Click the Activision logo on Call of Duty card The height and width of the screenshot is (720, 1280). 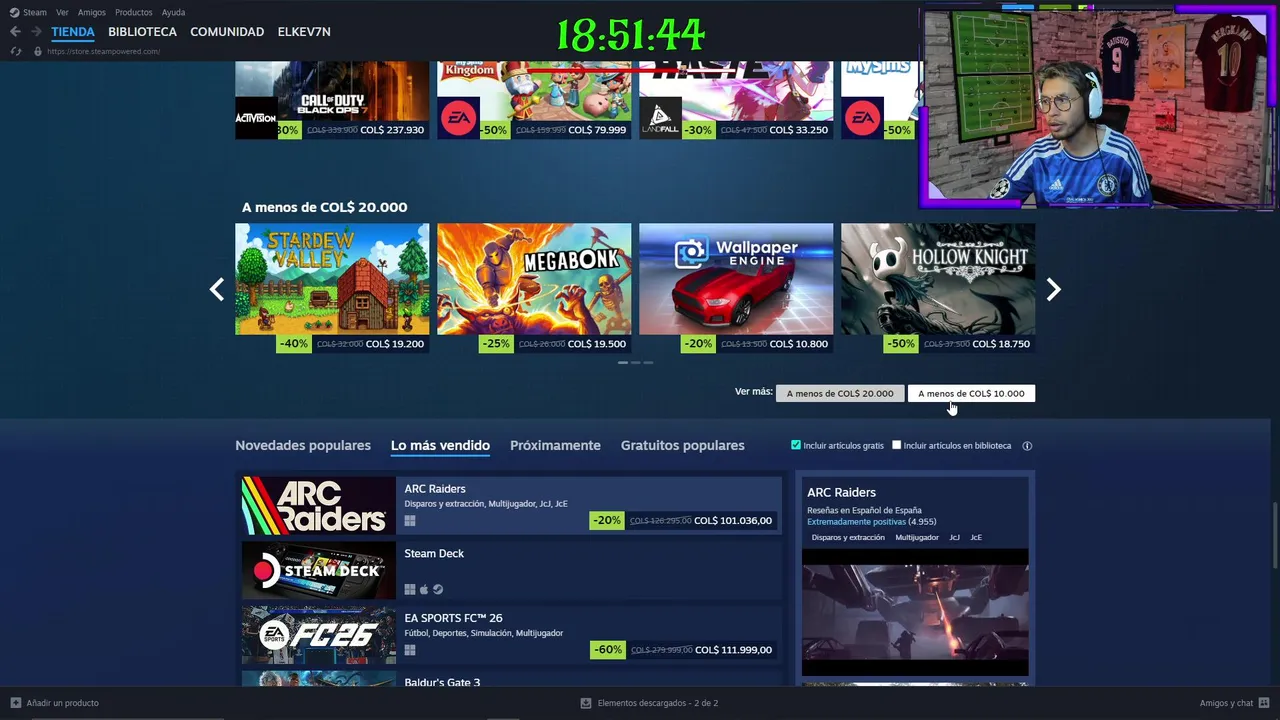[255, 118]
